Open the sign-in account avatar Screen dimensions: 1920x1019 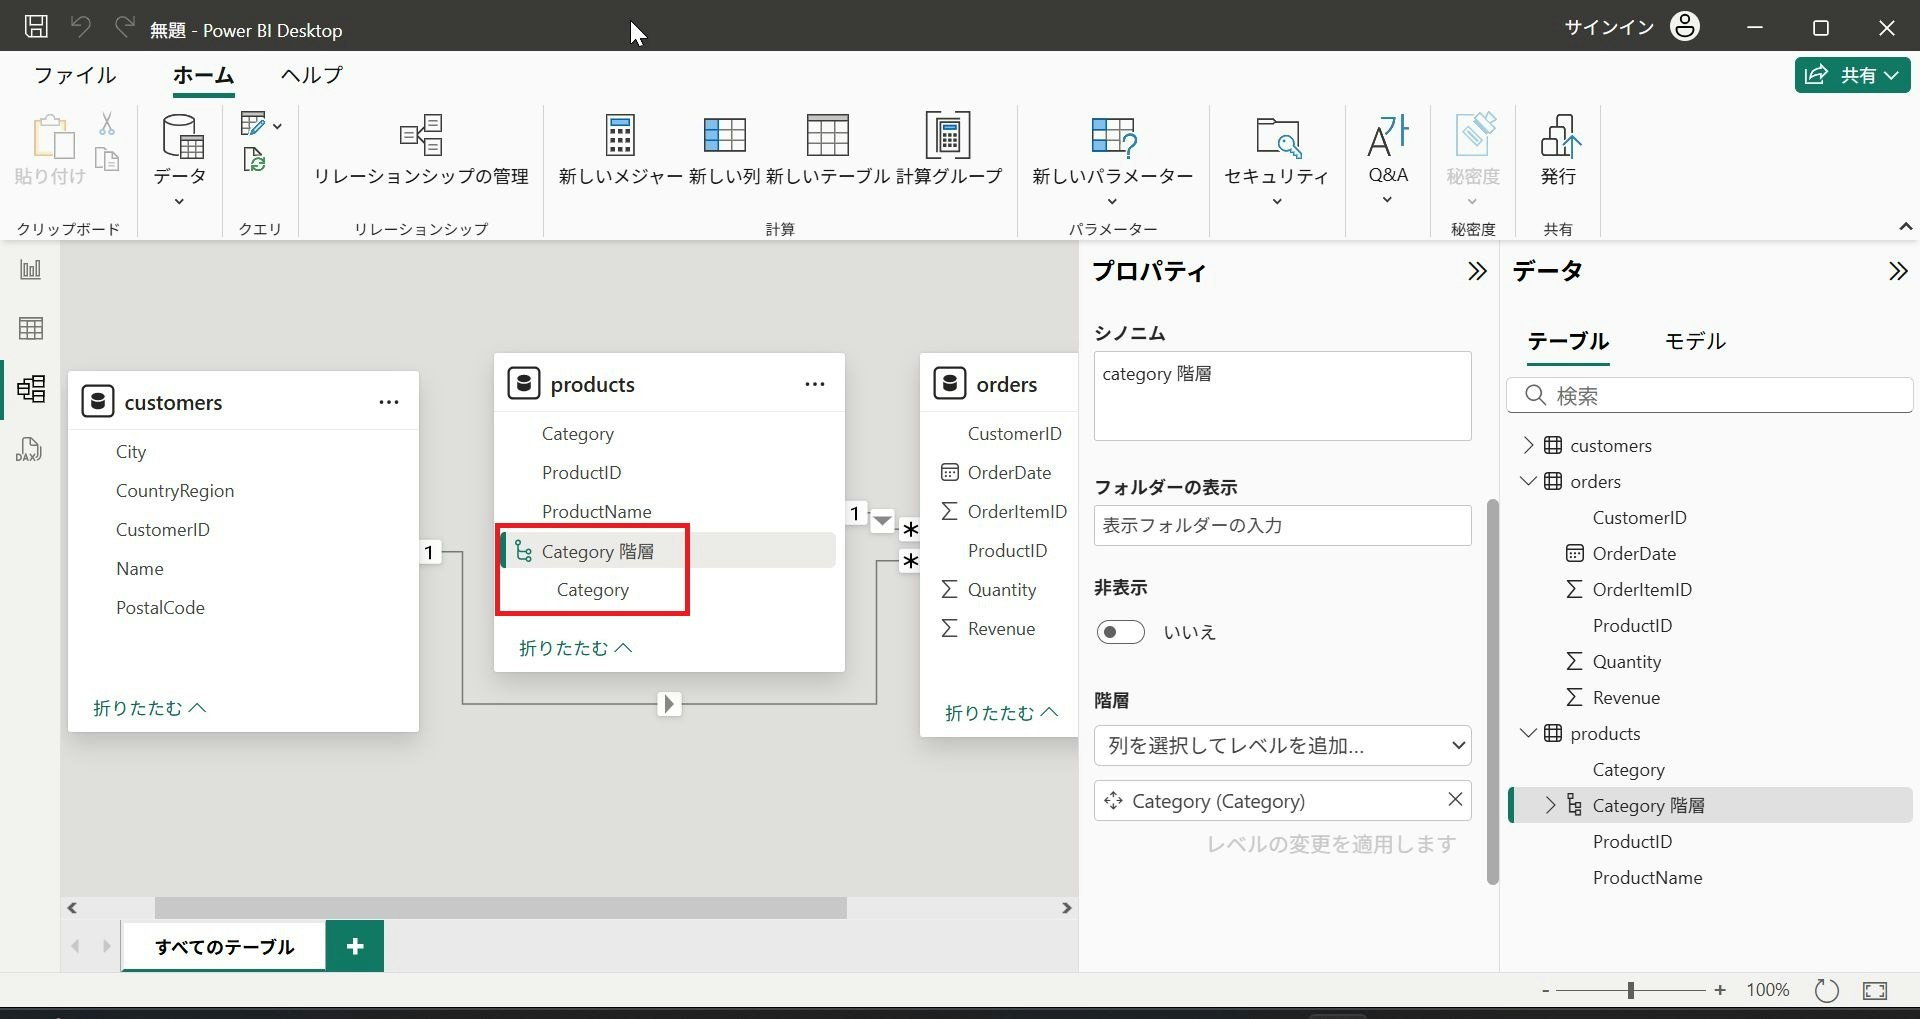click(x=1685, y=27)
